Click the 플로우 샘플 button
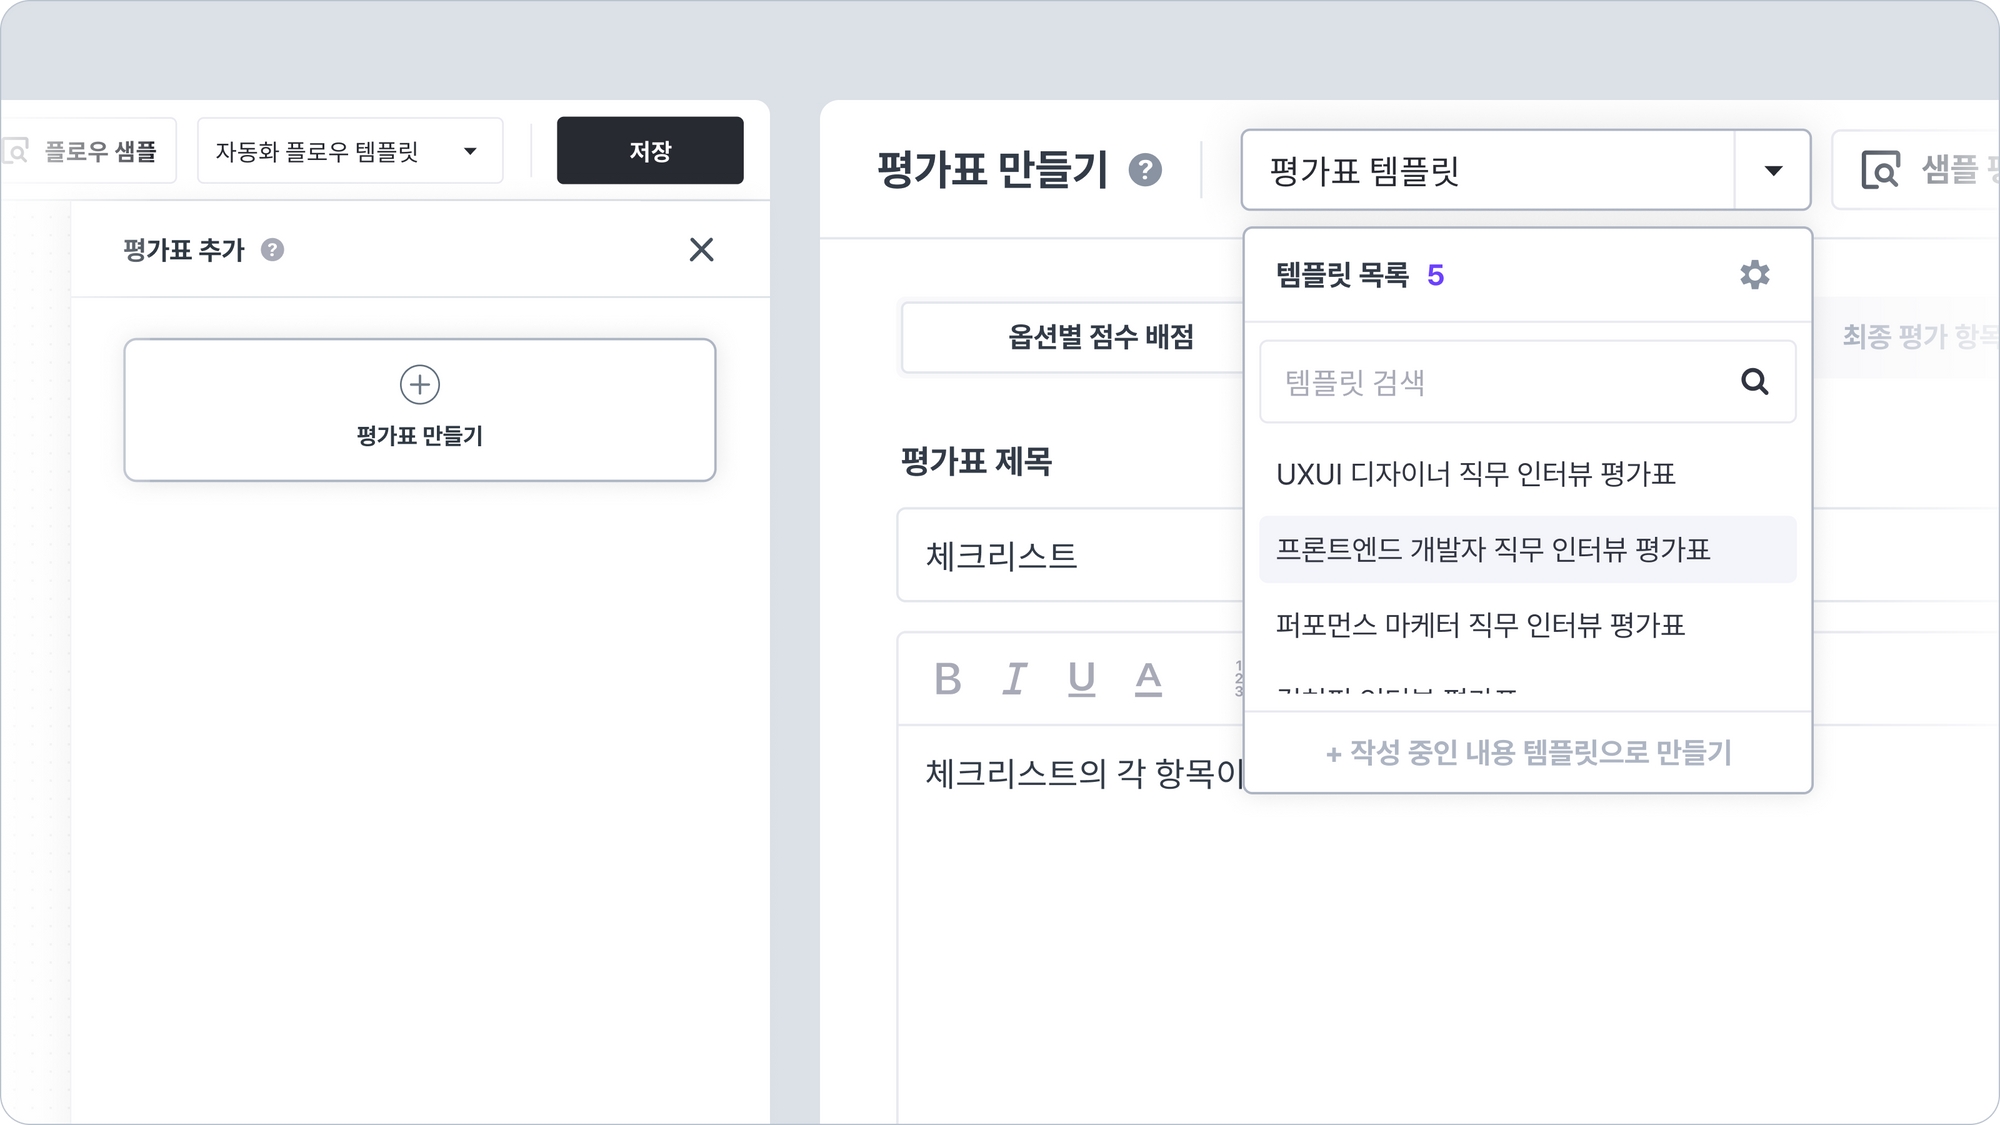The height and width of the screenshot is (1125, 2000). pos(90,151)
